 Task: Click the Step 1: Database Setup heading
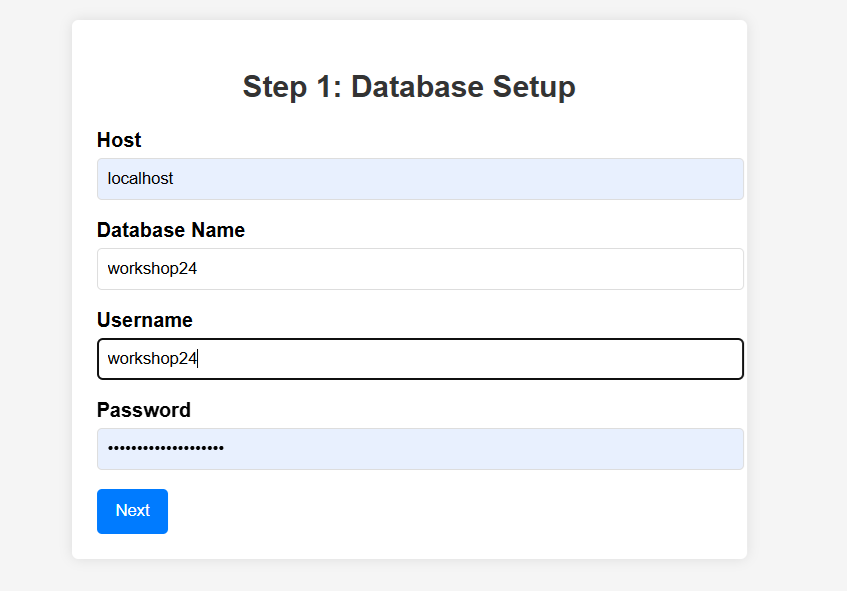coord(409,87)
